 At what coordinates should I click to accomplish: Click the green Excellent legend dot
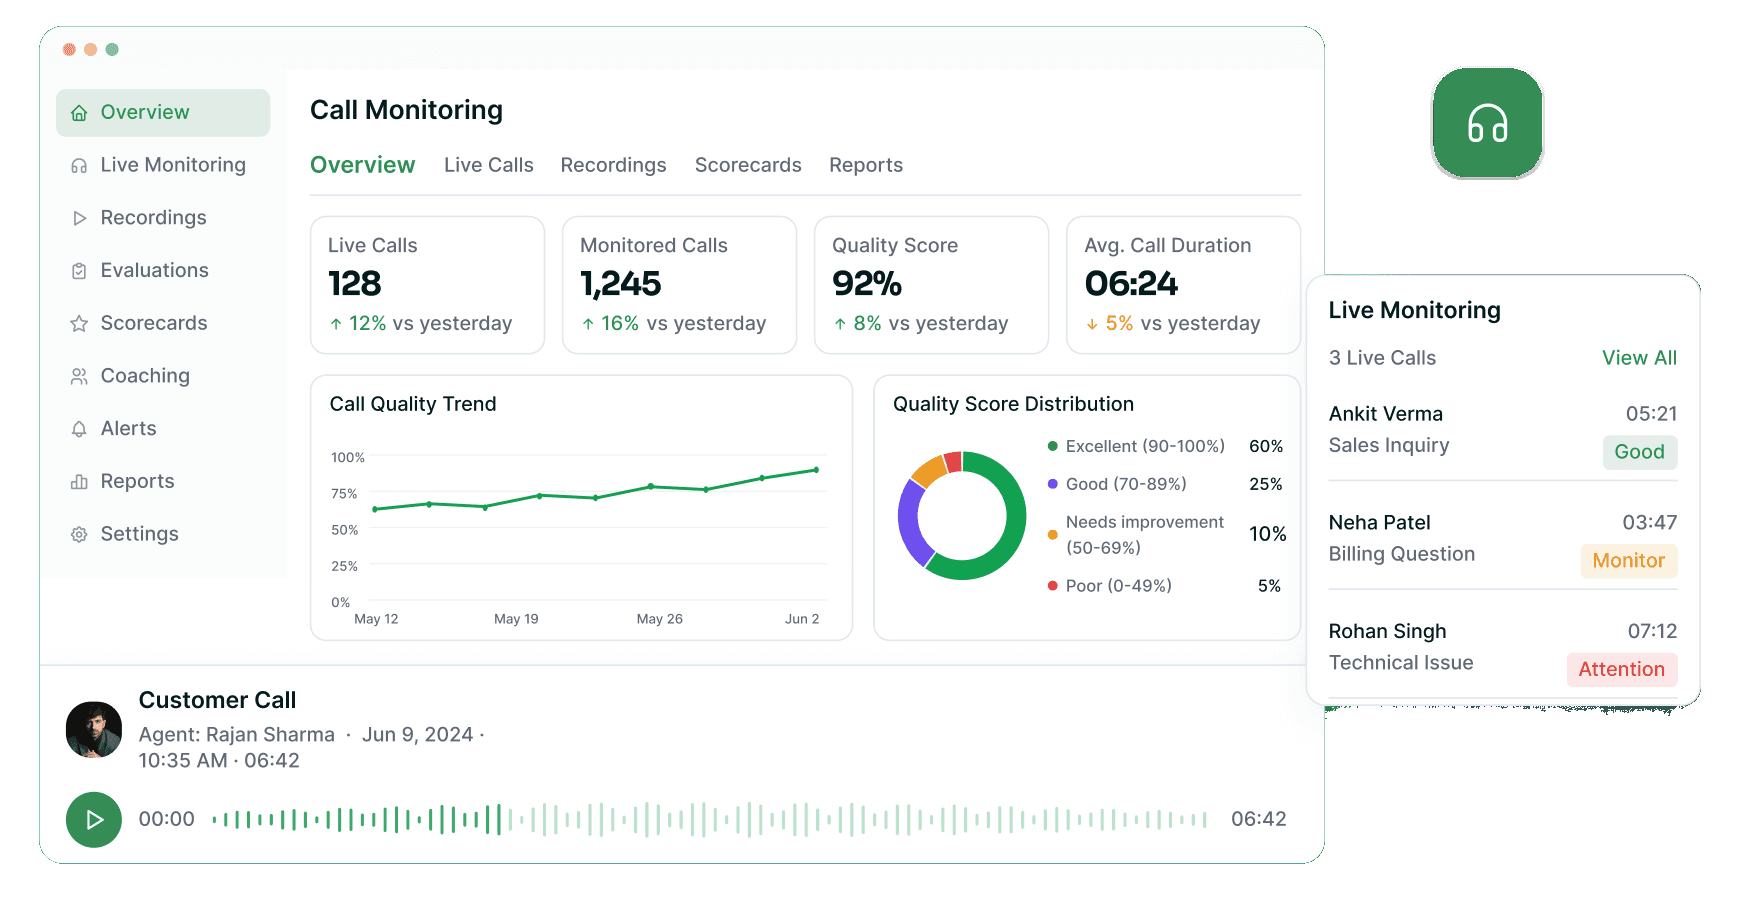pyautogui.click(x=1052, y=446)
